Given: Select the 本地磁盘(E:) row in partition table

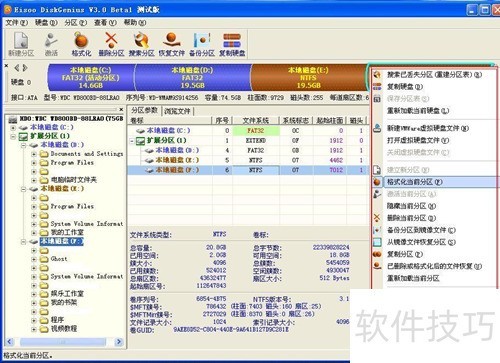Looking at the screenshot, I should pos(248,160).
